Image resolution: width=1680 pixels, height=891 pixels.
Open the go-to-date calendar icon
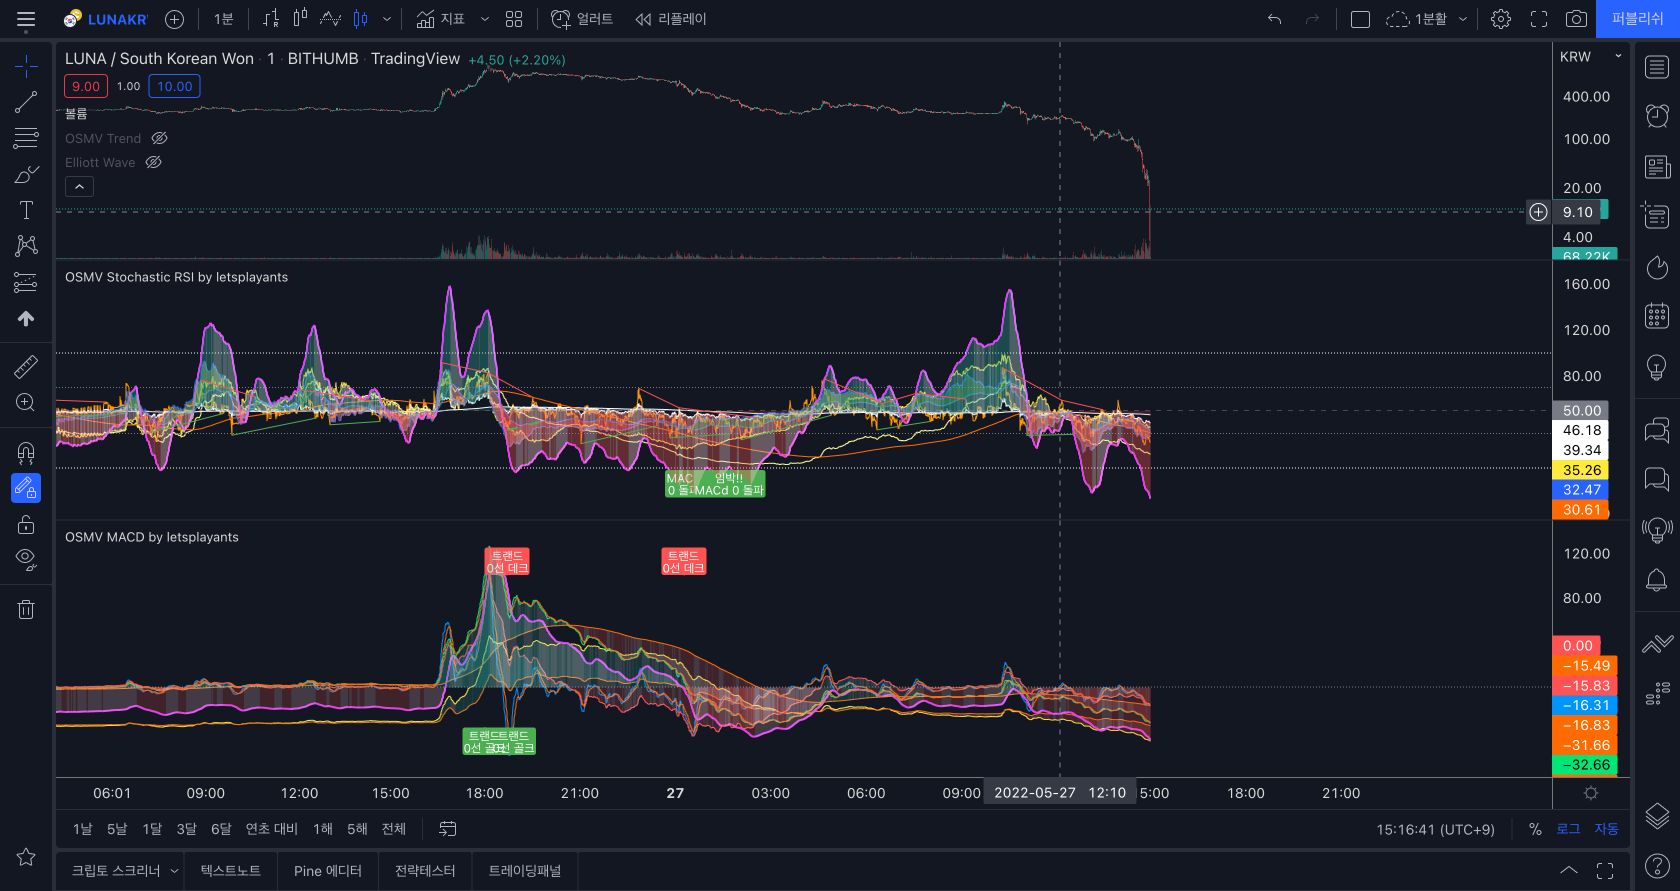coord(448,829)
